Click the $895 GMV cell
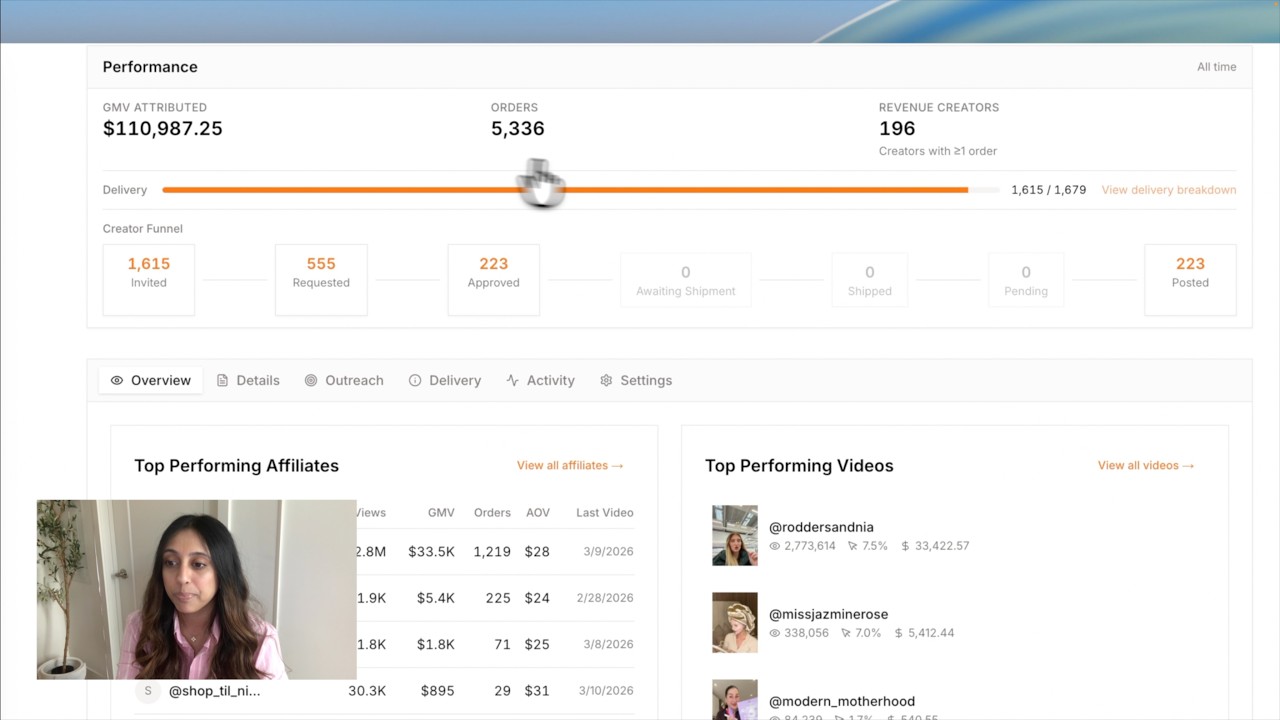The height and width of the screenshot is (720, 1280). (x=438, y=691)
